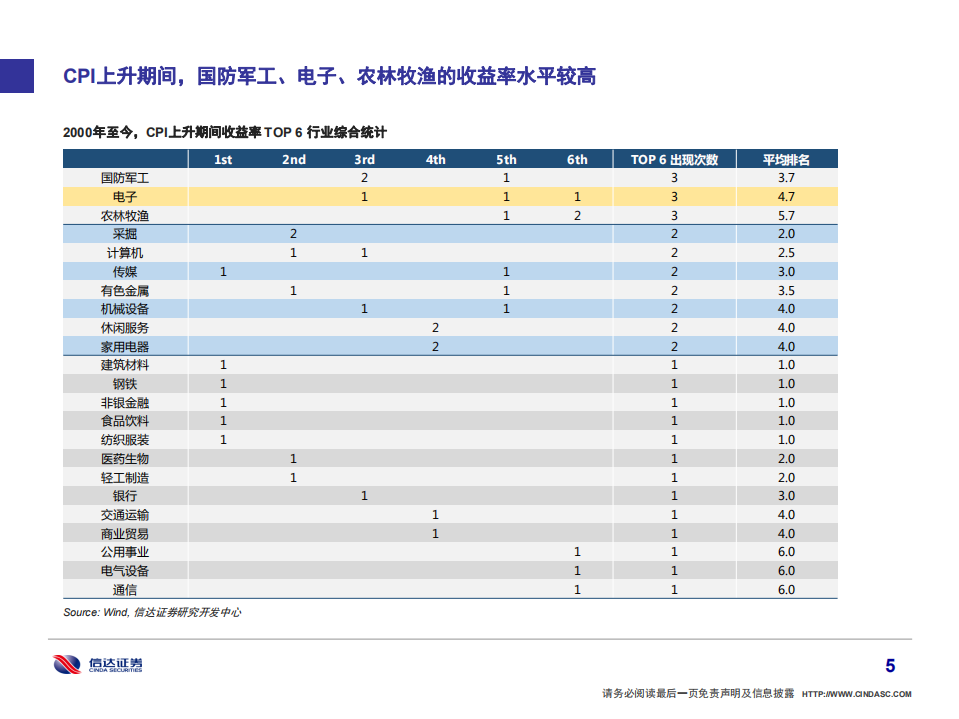Select the highlighted 电子 table row
Viewport: 959px width, 719px height.
(450, 196)
